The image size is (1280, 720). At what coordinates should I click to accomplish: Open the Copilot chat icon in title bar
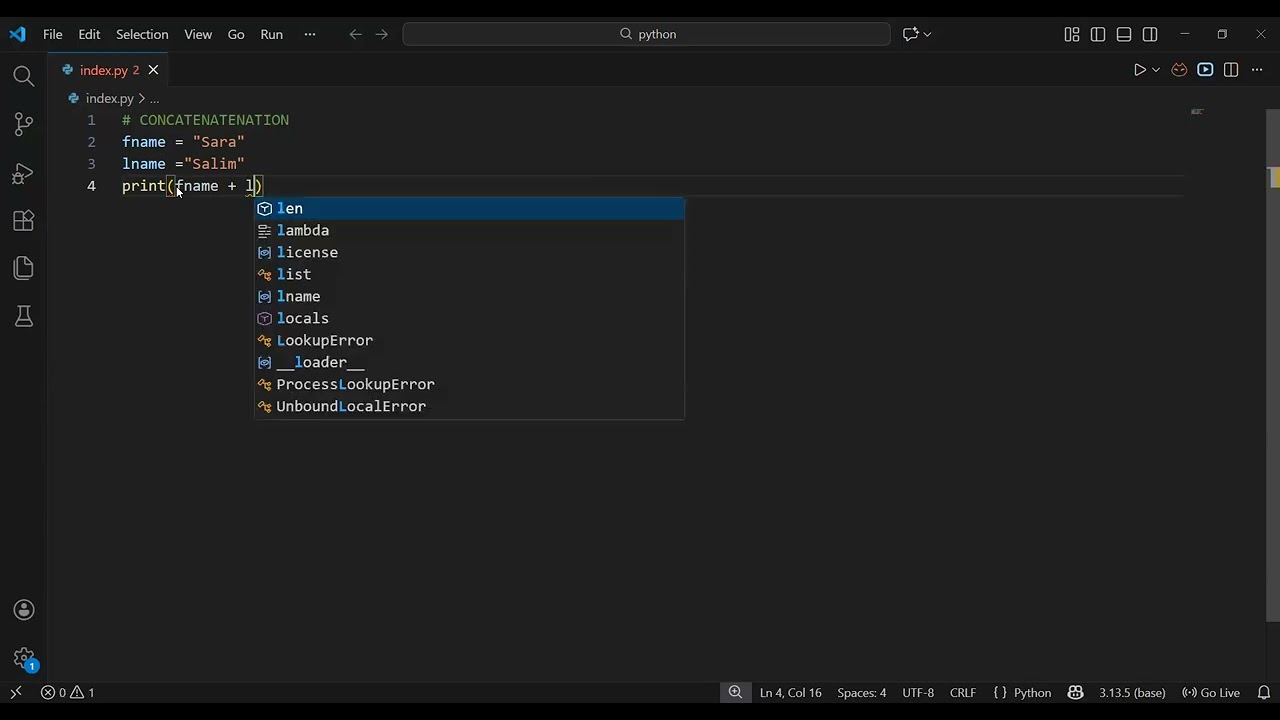[x=910, y=34]
